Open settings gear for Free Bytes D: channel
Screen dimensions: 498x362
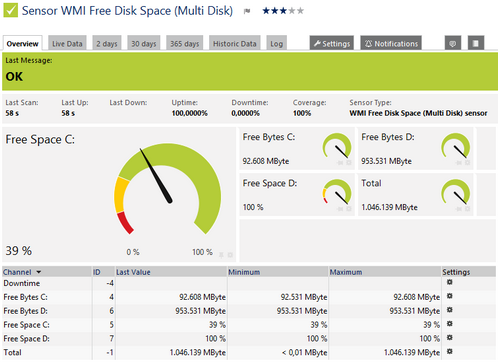[449, 310]
